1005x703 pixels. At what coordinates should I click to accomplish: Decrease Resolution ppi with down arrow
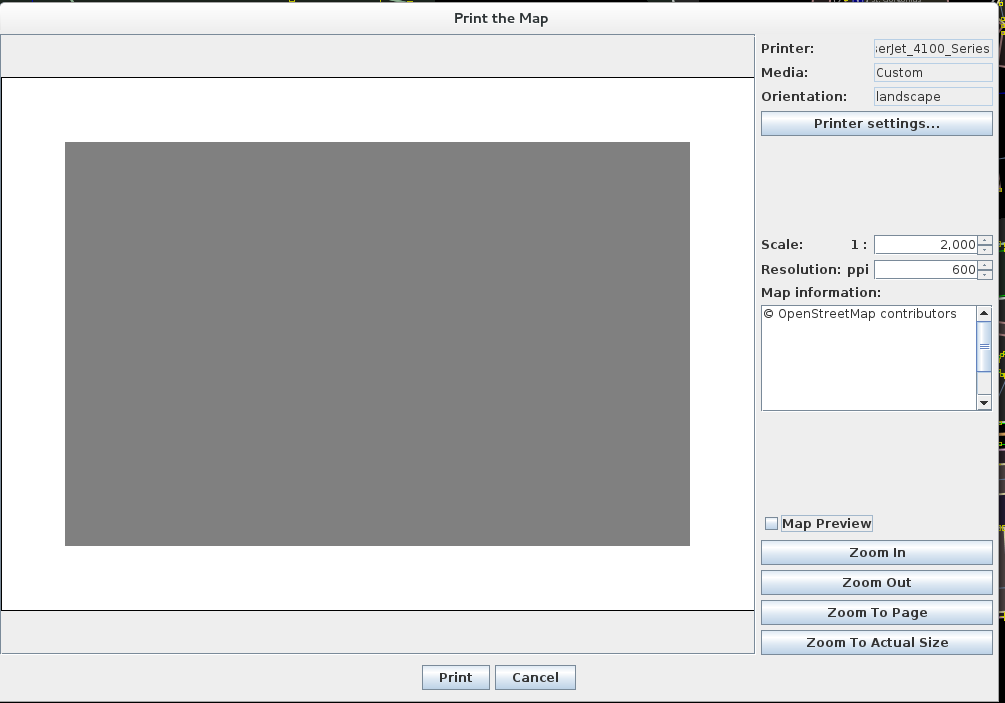tap(985, 274)
